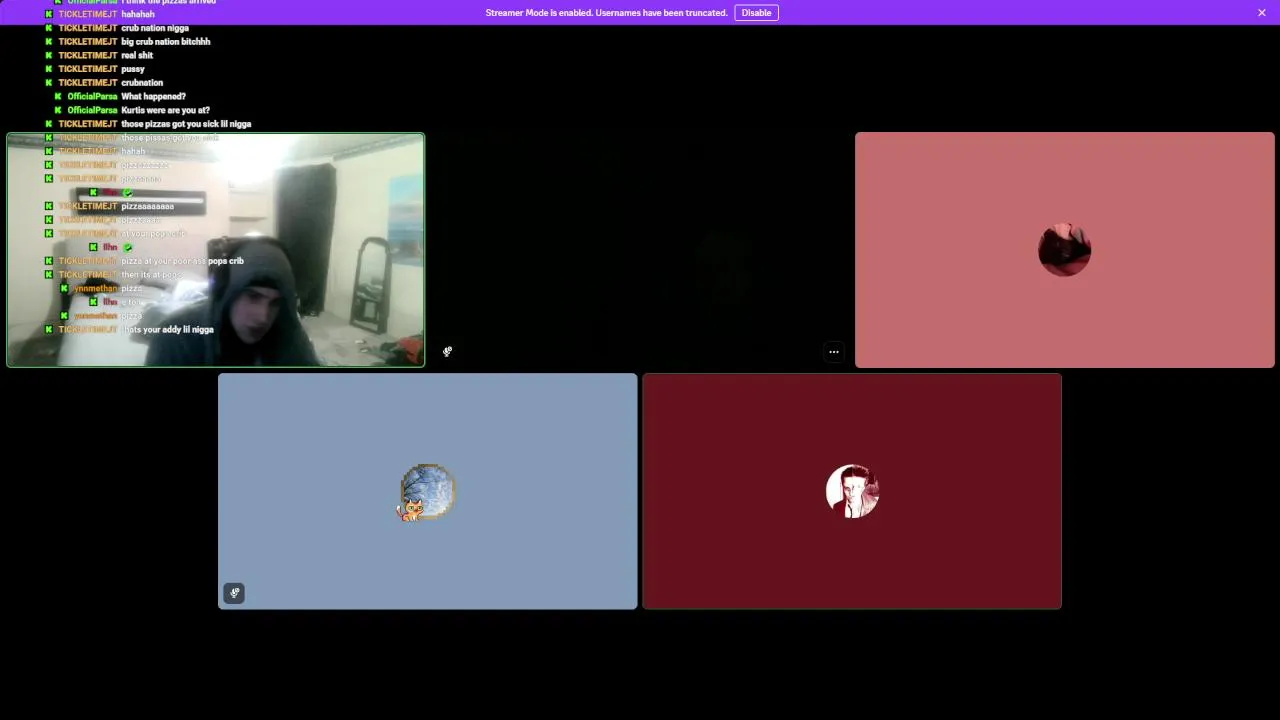Click the Kick badge beside "Kurtis were are you at?"

click(x=58, y=110)
